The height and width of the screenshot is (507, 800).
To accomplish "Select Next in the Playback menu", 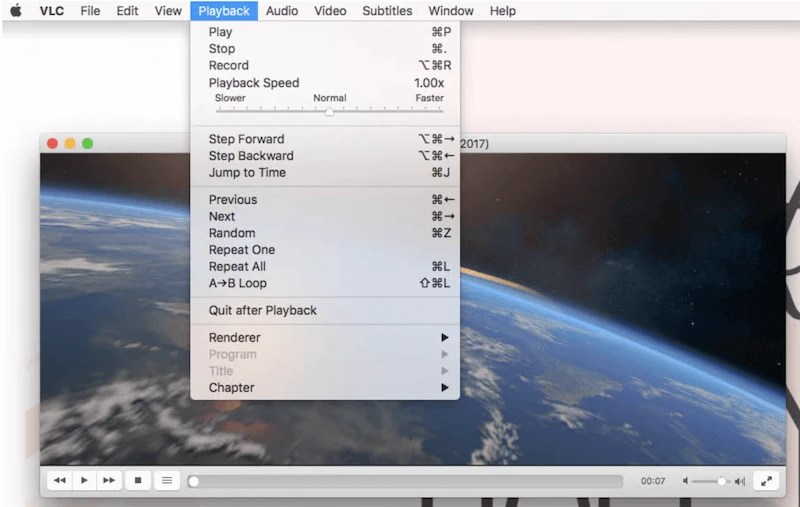I will 325,216.
